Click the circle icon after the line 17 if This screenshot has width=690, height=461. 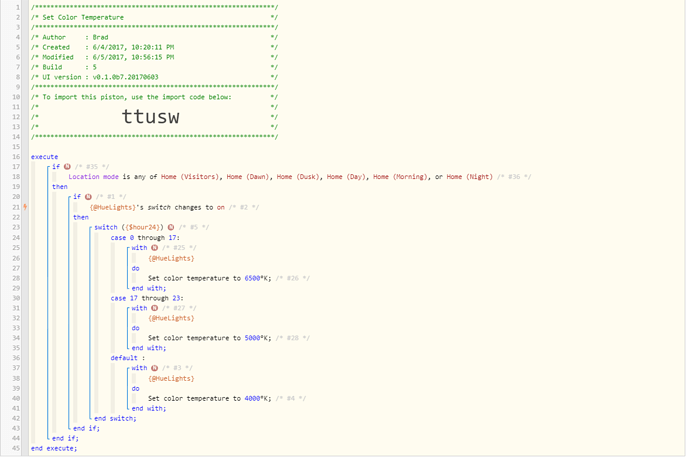[x=67, y=167]
